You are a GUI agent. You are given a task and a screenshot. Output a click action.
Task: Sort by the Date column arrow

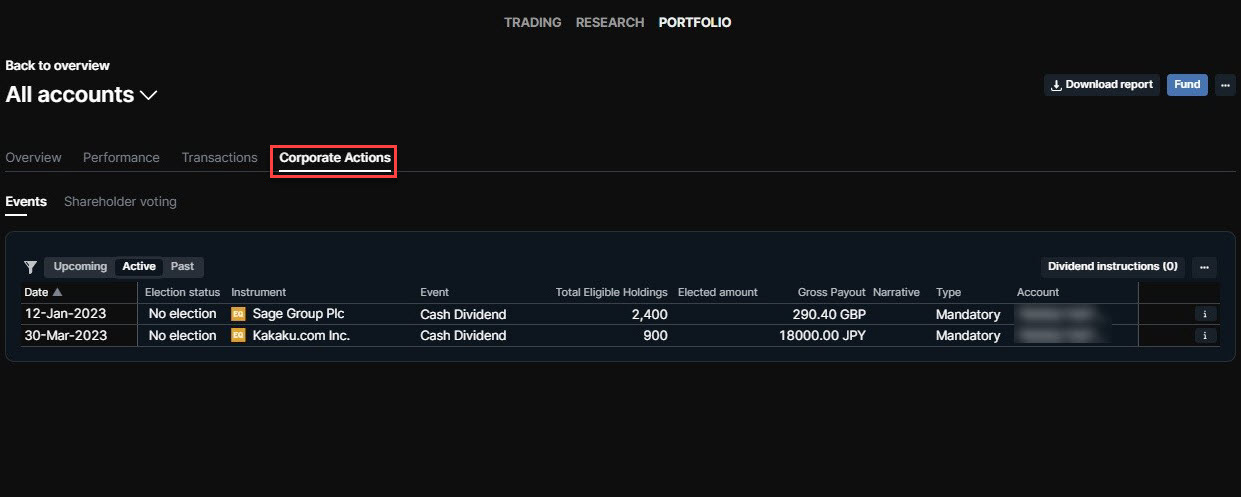57,292
